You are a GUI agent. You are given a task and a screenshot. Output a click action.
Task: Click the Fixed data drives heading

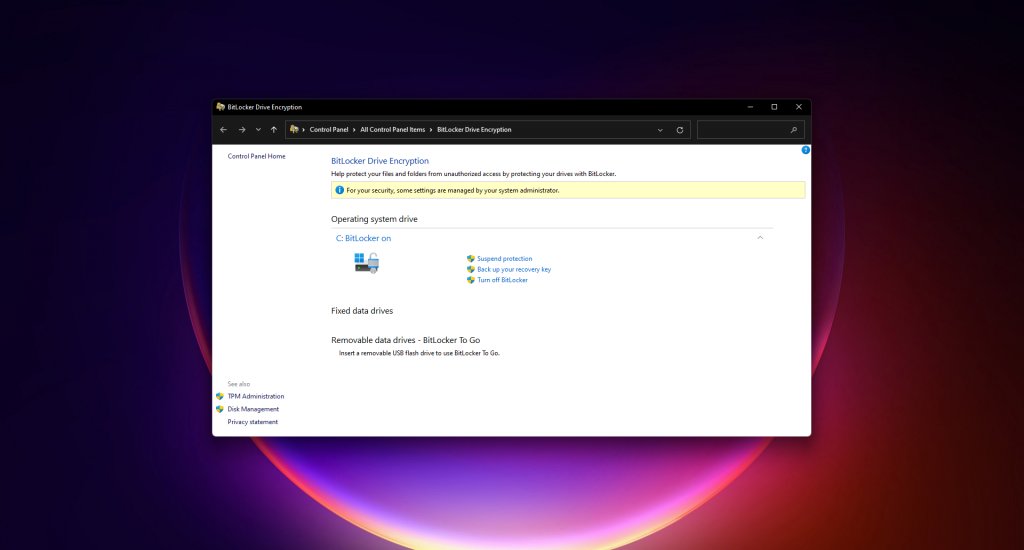(362, 311)
